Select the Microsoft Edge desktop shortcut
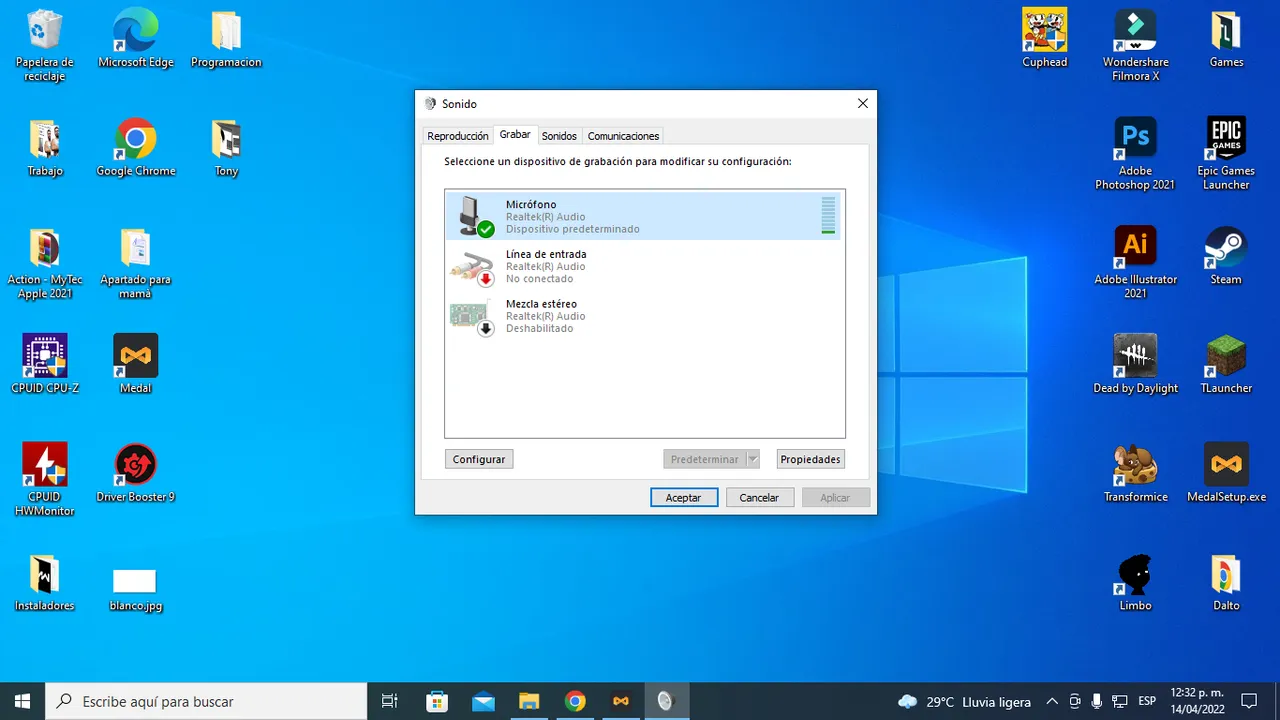Screen dimensions: 1280x720 (x=136, y=39)
